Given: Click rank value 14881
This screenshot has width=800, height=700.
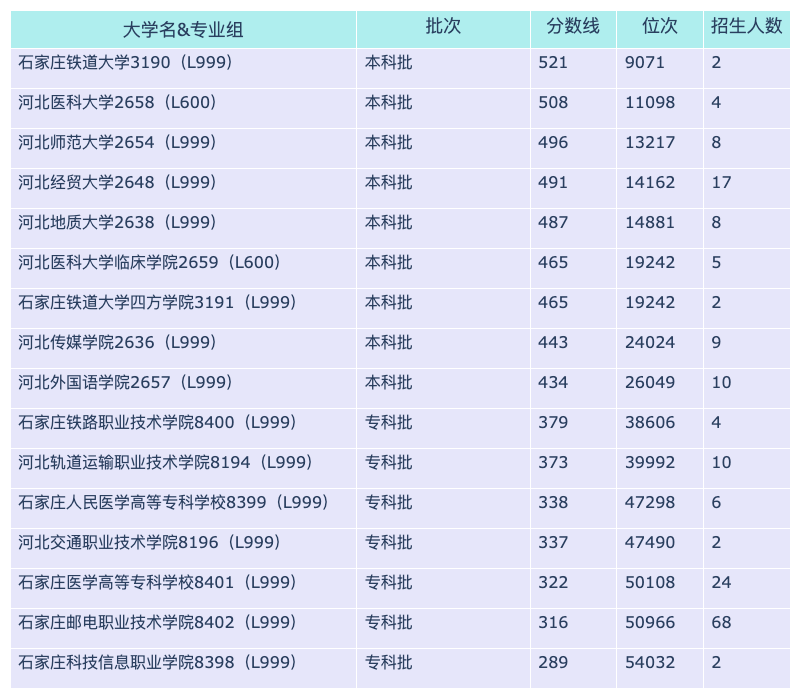Looking at the screenshot, I should (650, 222).
